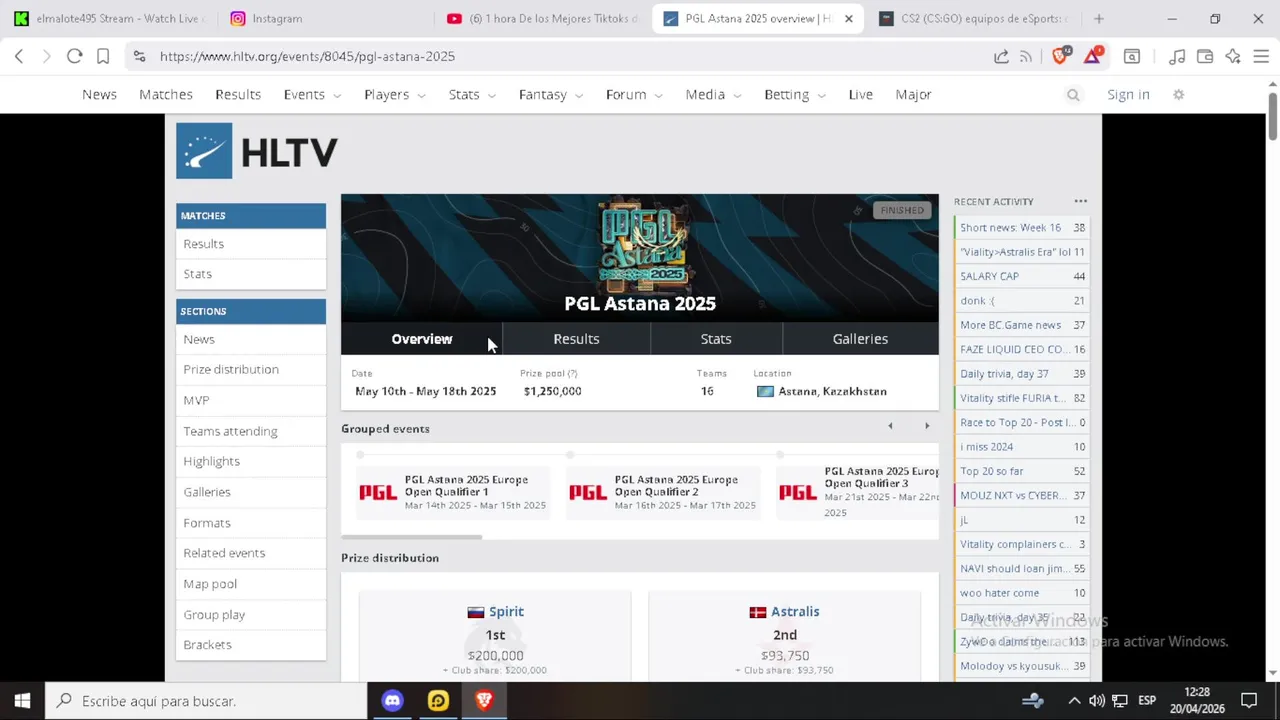The width and height of the screenshot is (1280, 720).
Task: Click the HLTV logo
Action: [x=257, y=151]
